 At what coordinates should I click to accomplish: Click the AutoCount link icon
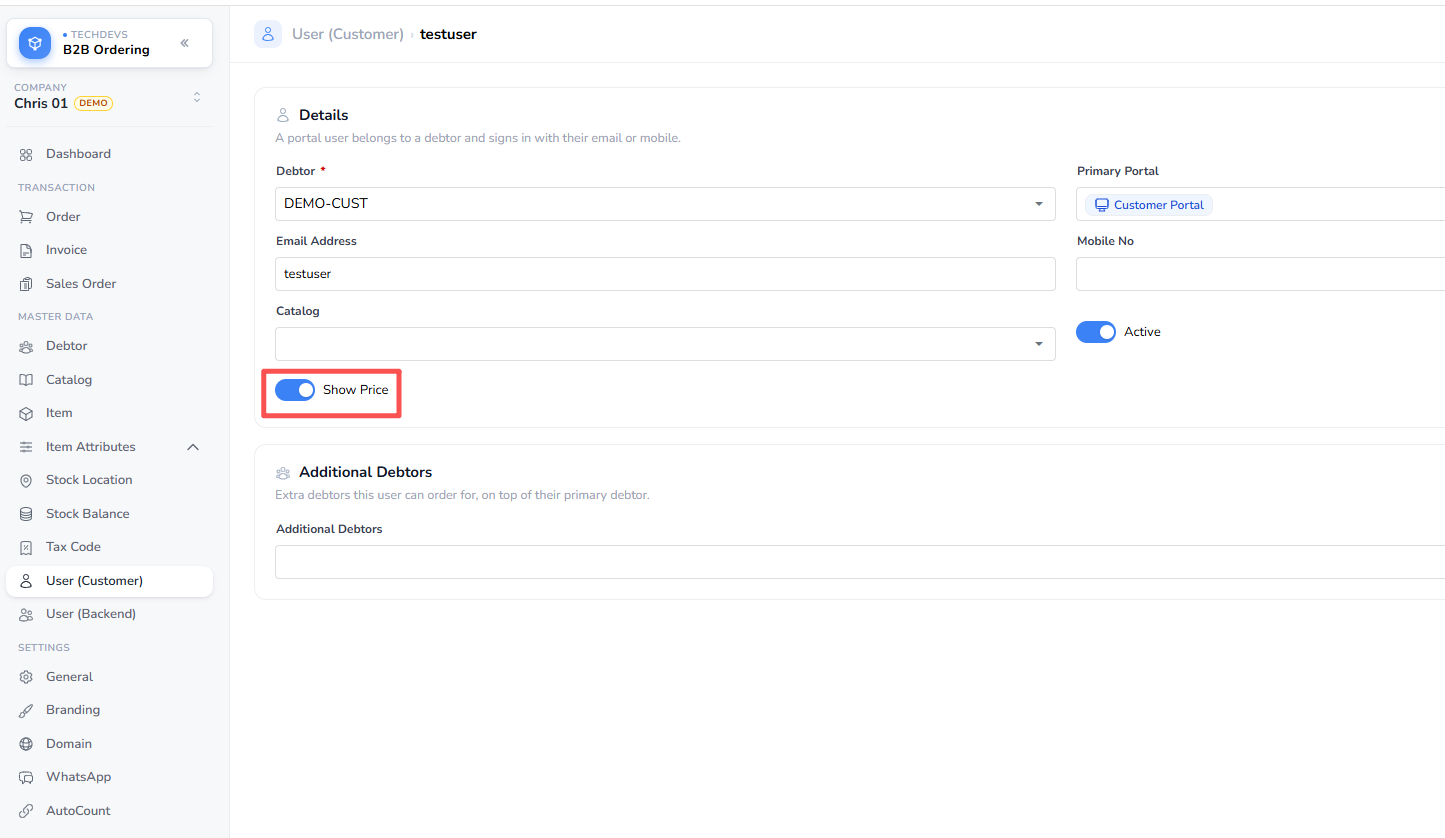pos(26,811)
